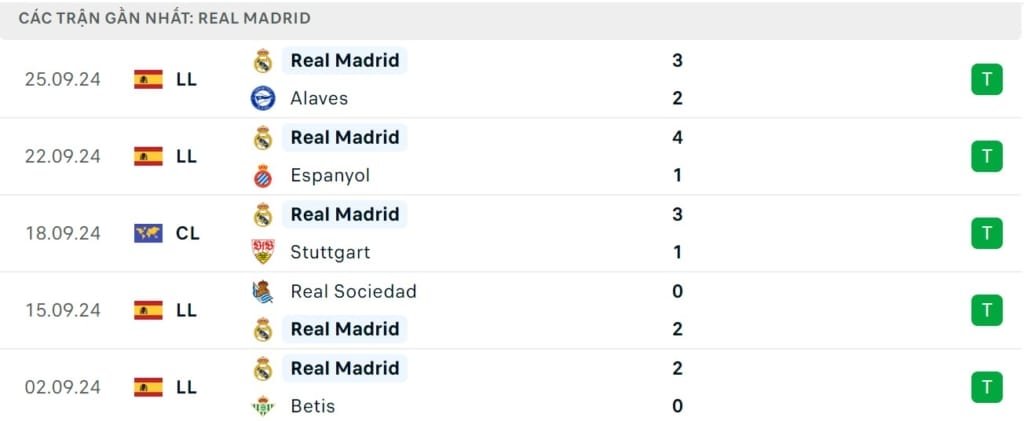Click the Real Madrid score 4 versus Espanyol
The width and height of the screenshot is (1024, 421).
677,137
